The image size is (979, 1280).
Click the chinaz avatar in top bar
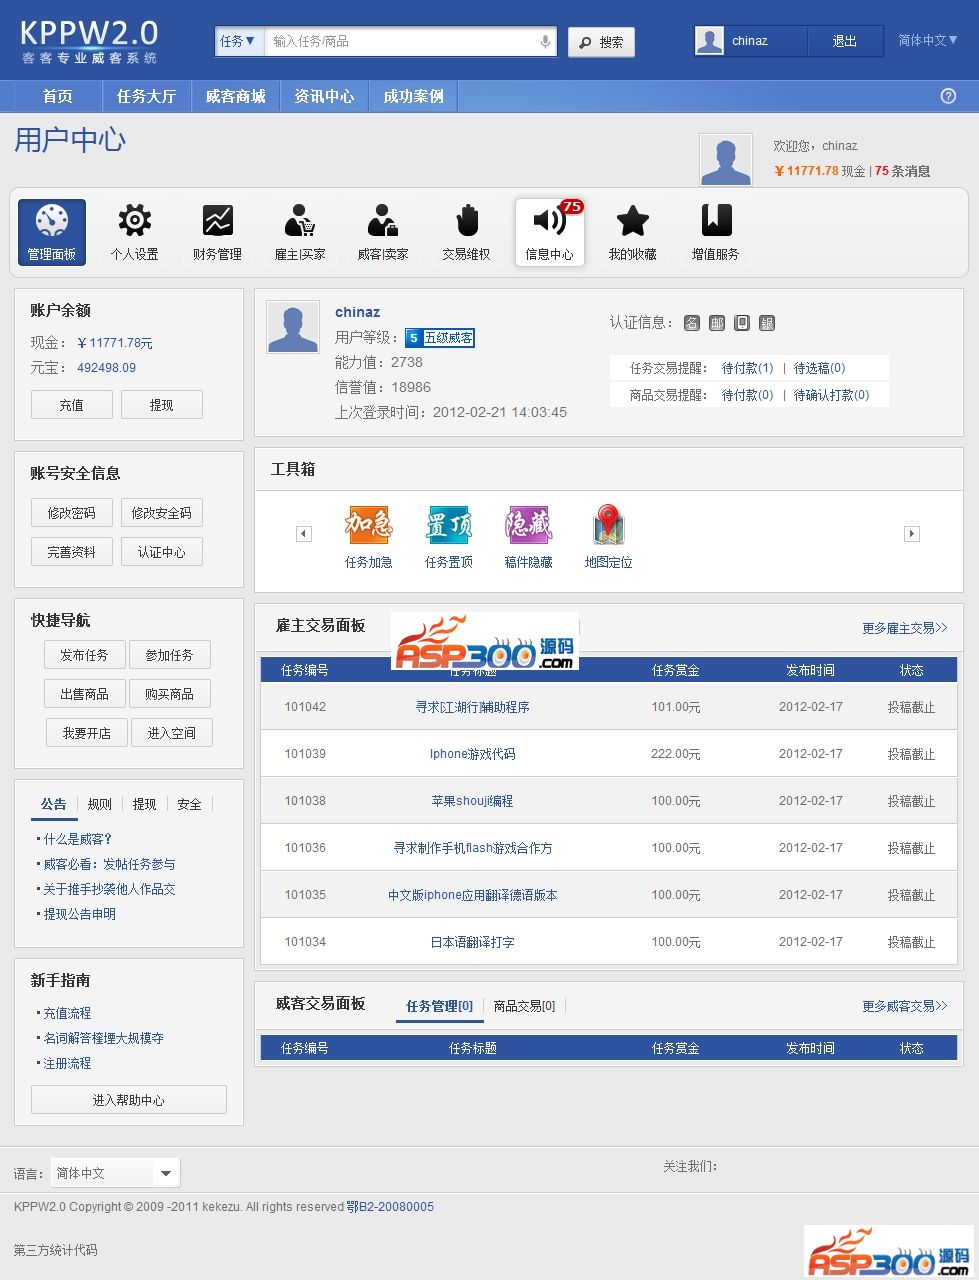pos(710,41)
